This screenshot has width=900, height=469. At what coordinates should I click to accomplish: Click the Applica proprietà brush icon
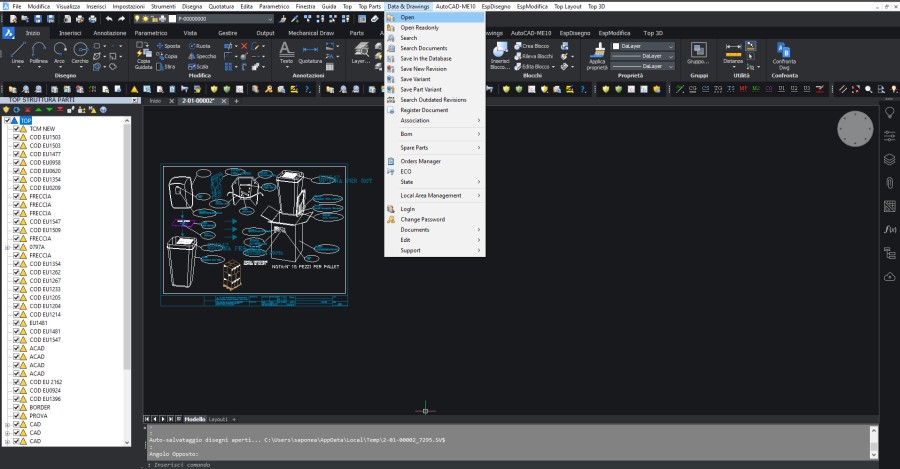[601, 52]
